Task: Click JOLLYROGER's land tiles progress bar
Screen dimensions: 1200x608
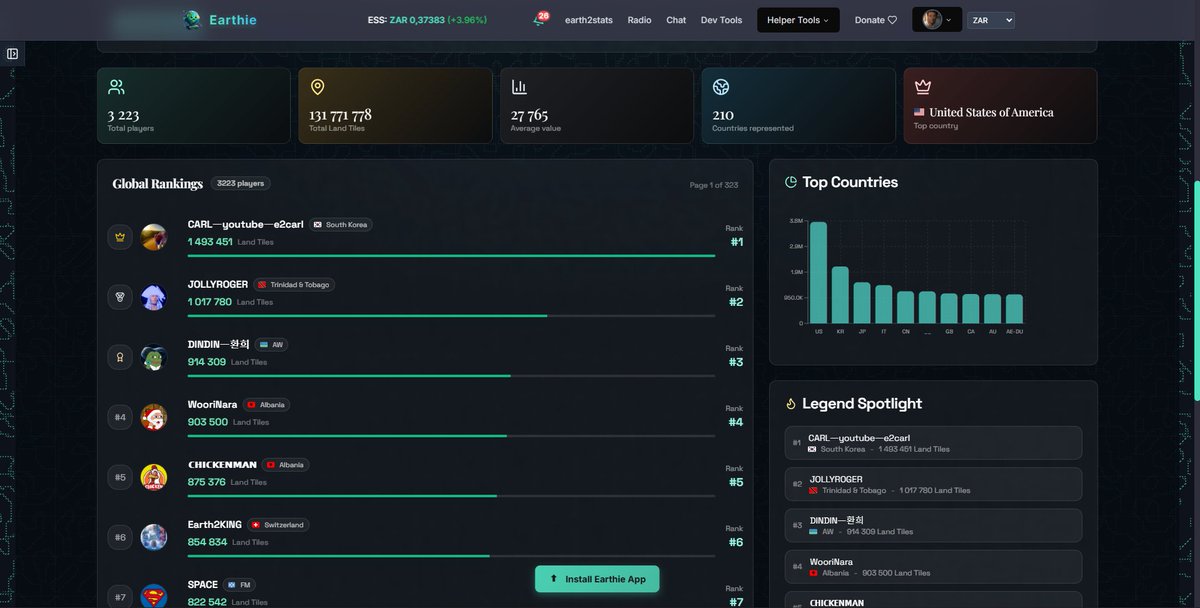Action: tap(451, 316)
